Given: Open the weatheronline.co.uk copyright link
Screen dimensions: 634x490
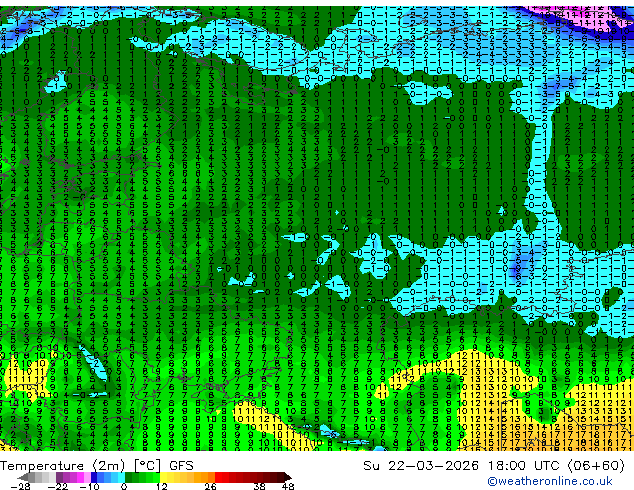Looking at the screenshot, I should [x=550, y=481].
